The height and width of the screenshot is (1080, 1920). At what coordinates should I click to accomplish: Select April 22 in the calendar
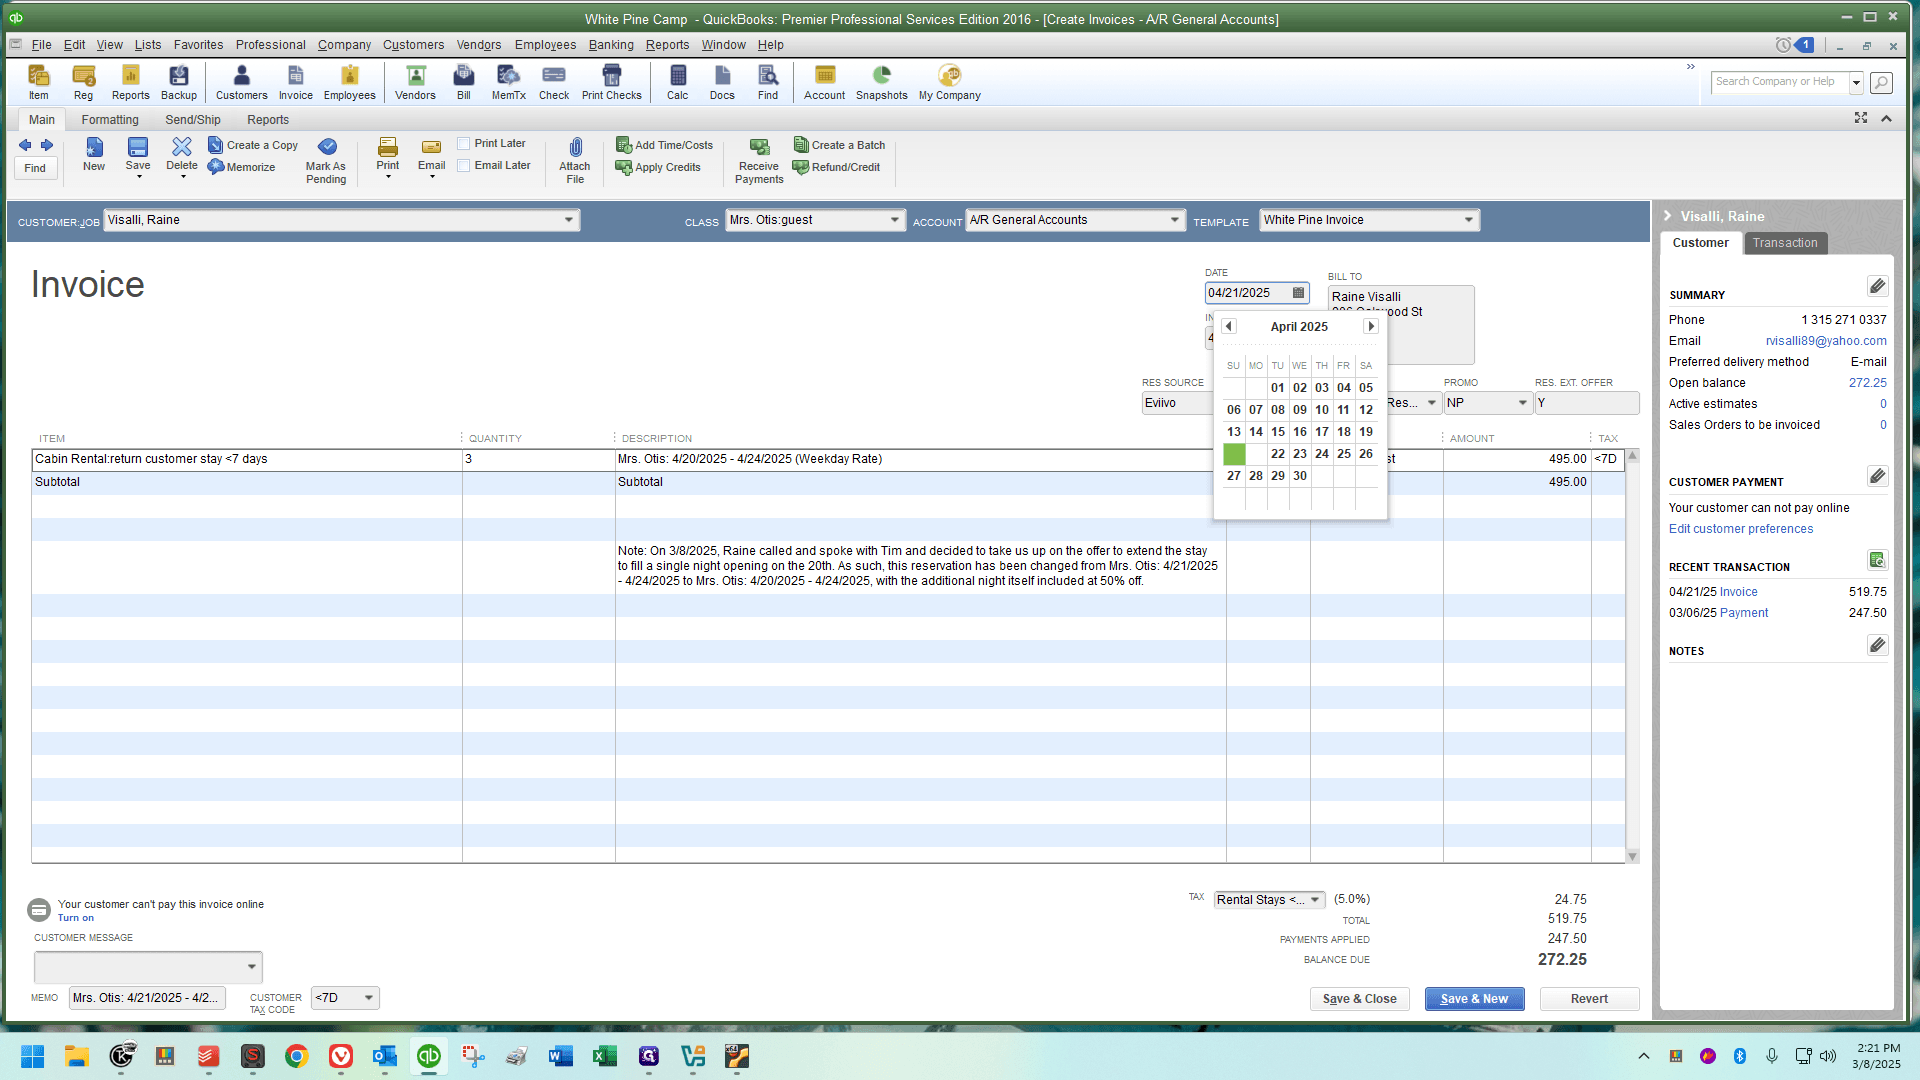pos(1278,454)
